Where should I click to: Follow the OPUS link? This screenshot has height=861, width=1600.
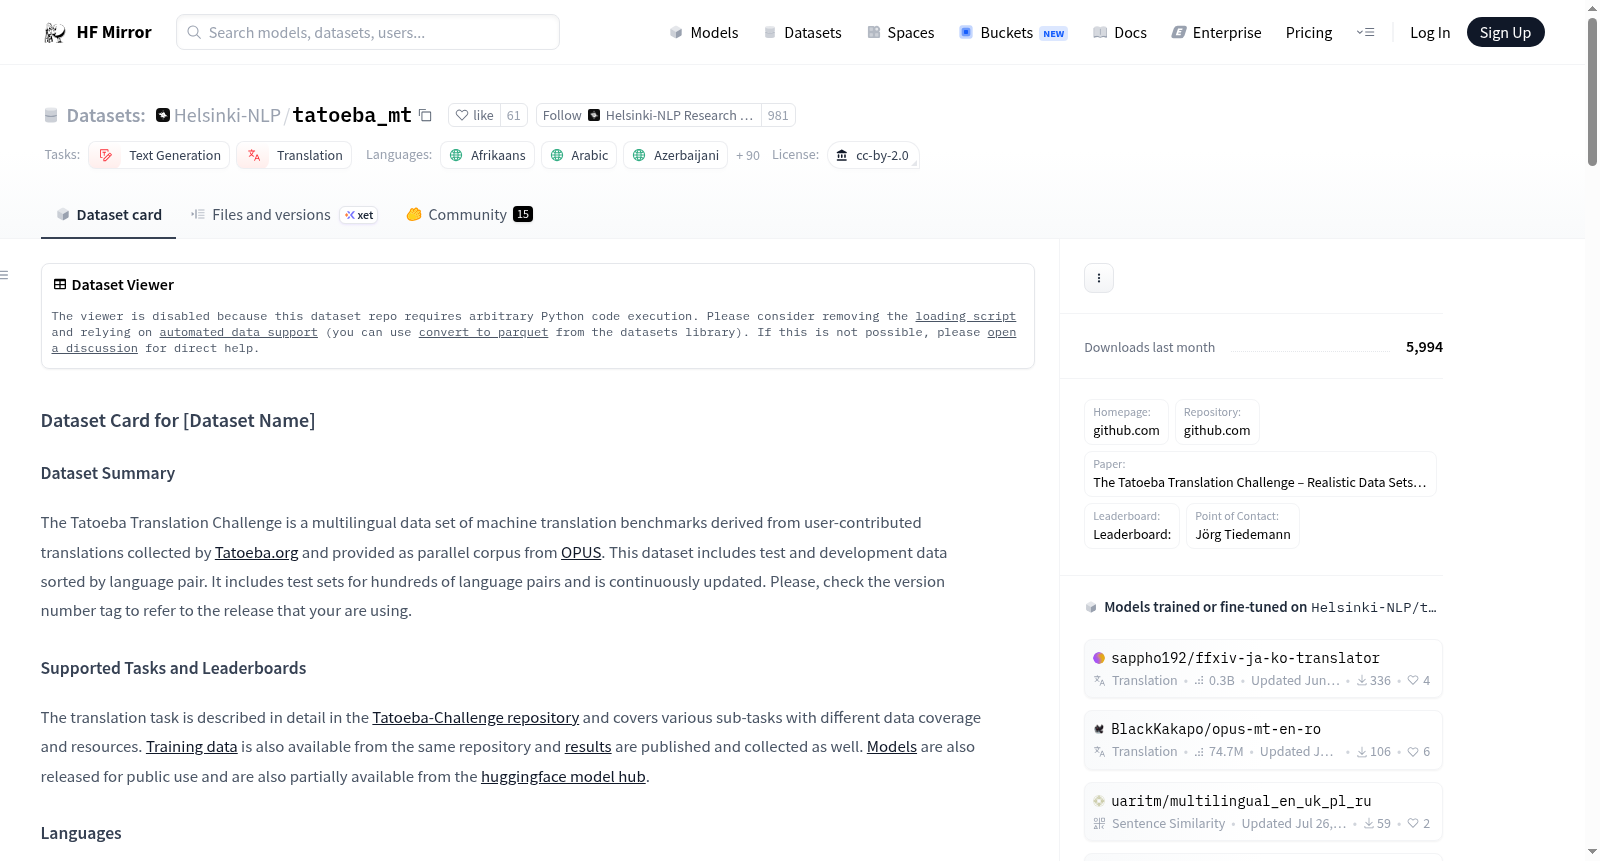click(x=581, y=552)
